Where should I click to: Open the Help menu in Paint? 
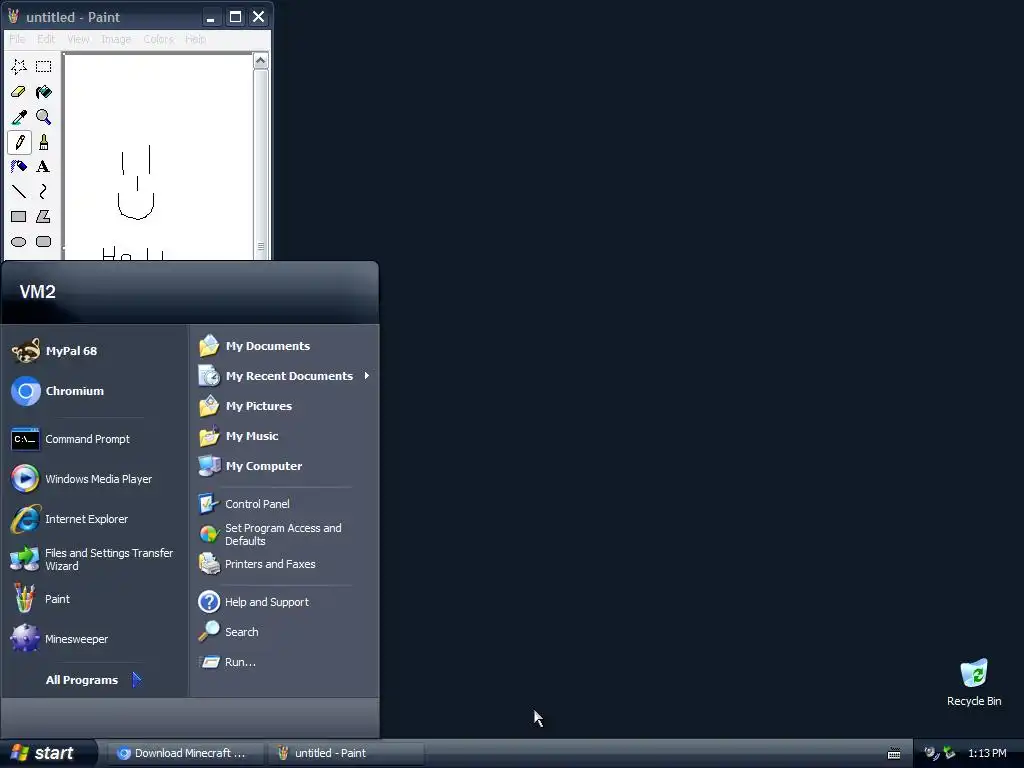click(x=195, y=39)
